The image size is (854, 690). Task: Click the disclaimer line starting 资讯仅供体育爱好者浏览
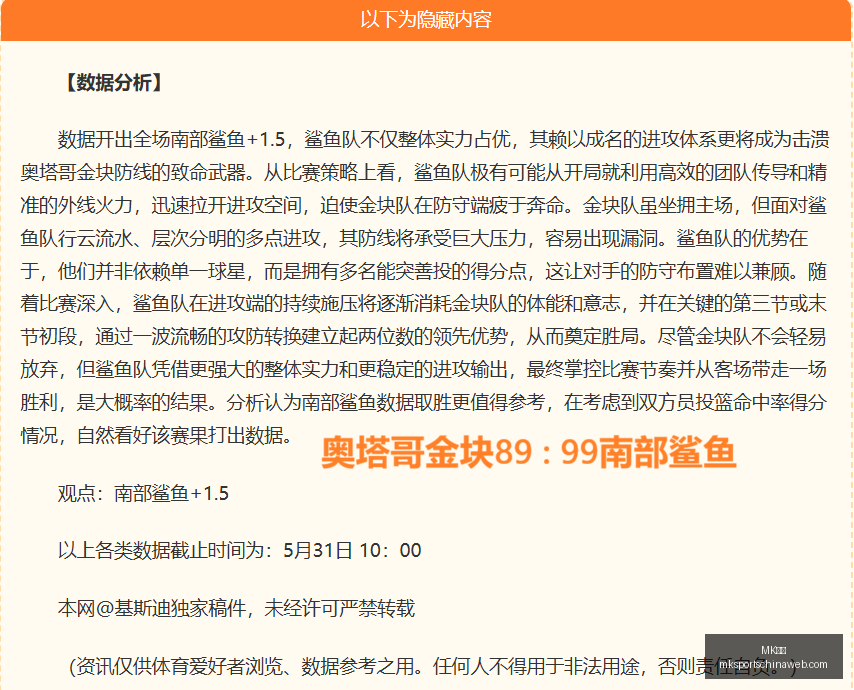tap(433, 666)
